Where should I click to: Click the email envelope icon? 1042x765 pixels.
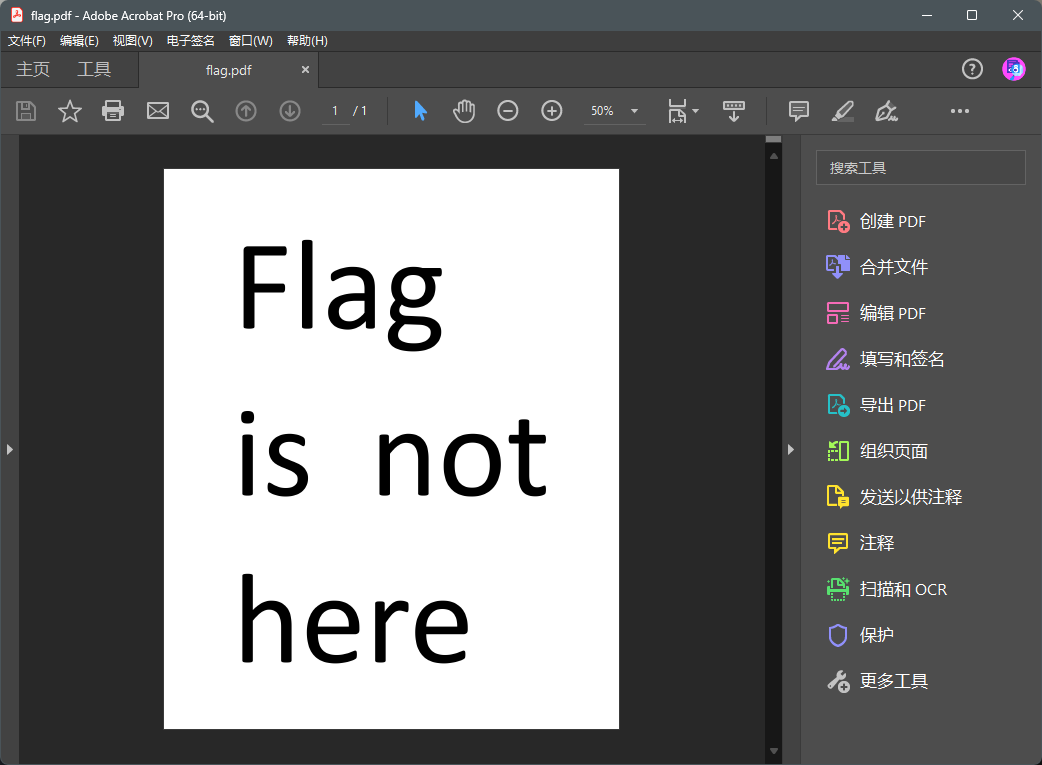158,111
